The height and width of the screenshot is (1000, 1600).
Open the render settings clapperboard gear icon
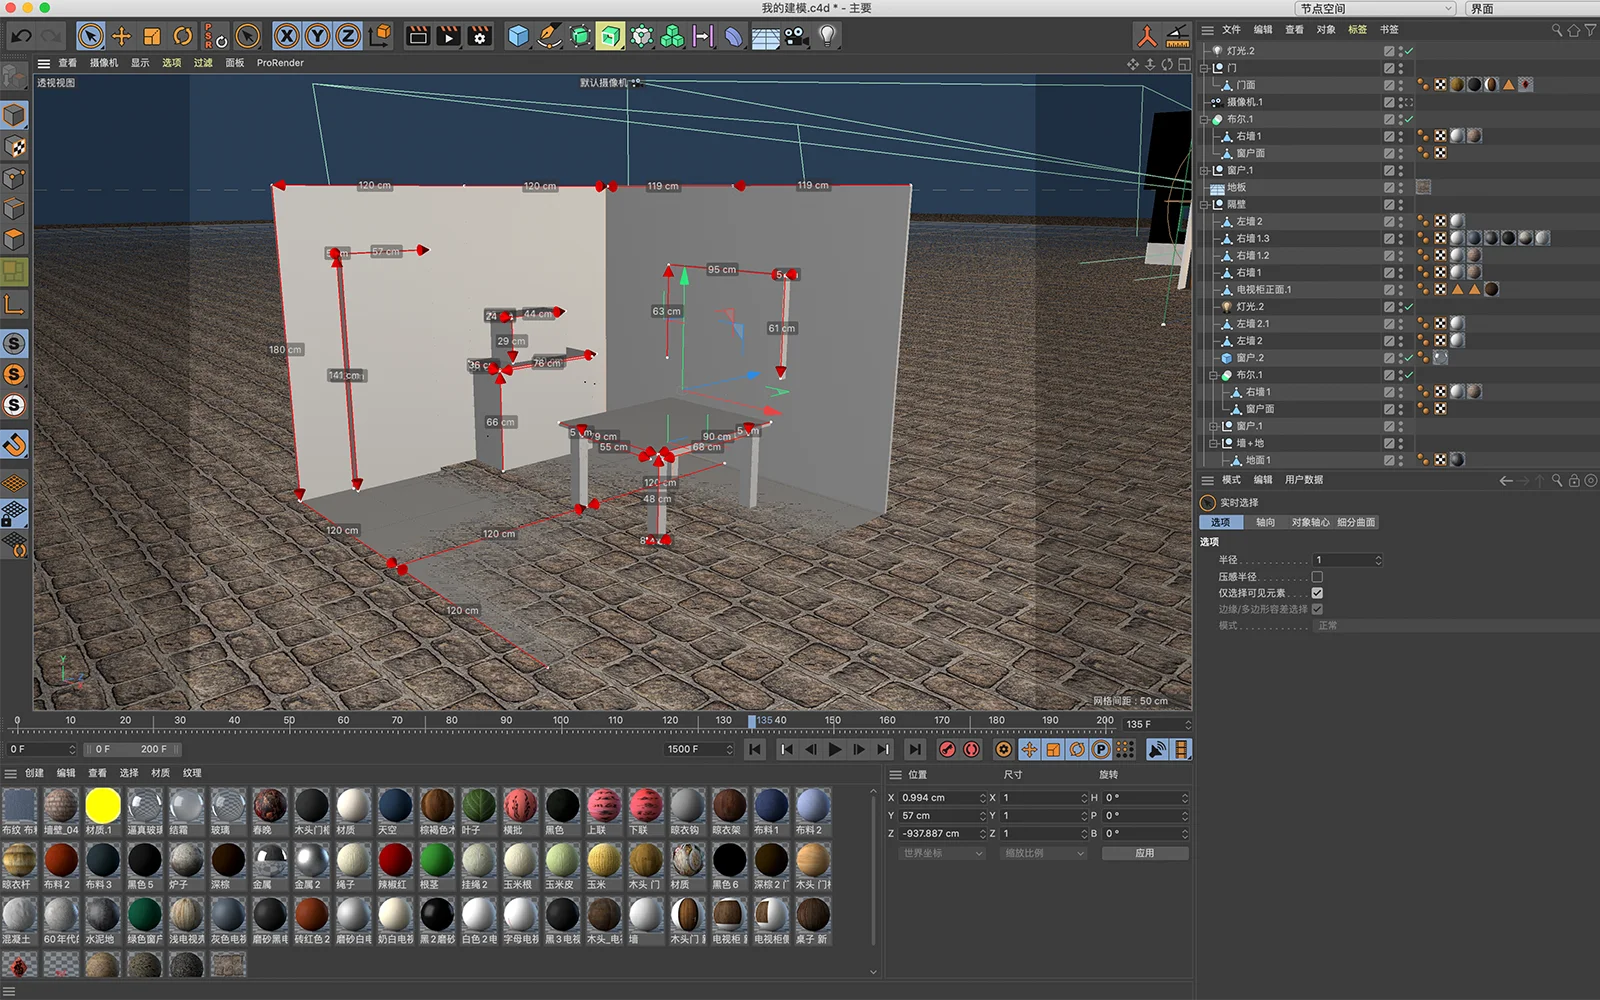pos(480,37)
